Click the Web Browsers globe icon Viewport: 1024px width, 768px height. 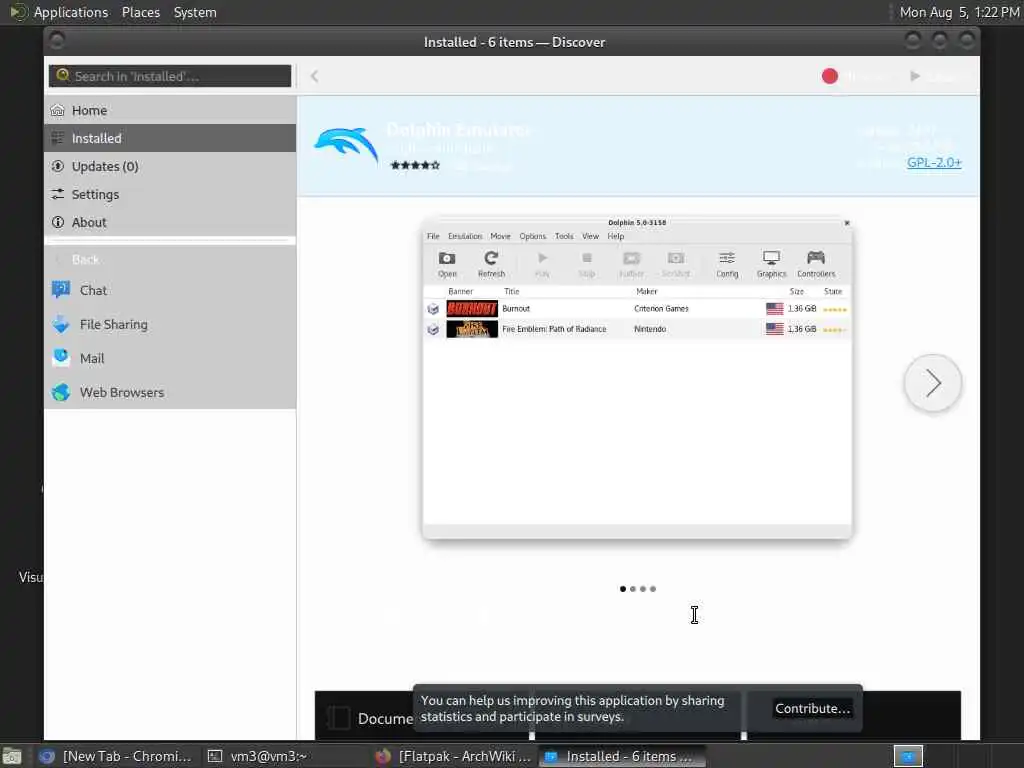[61, 392]
